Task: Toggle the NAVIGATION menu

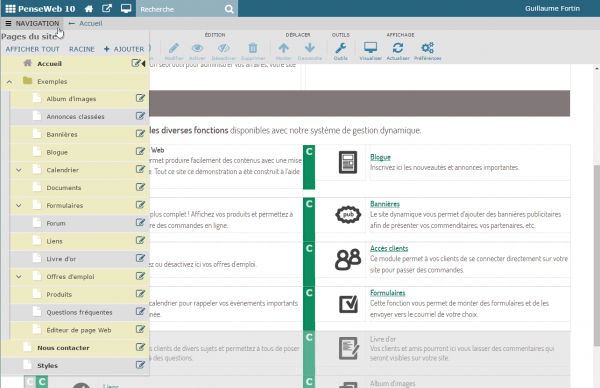Action: (x=33, y=23)
